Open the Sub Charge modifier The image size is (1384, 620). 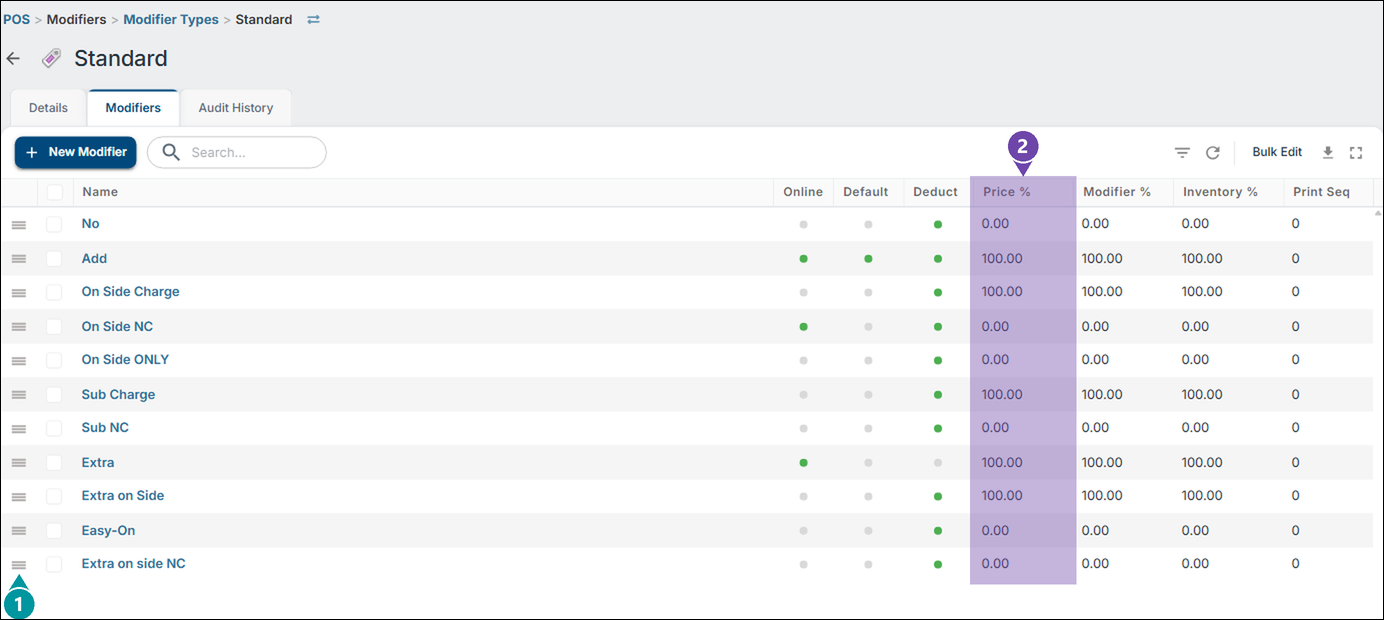click(x=118, y=395)
